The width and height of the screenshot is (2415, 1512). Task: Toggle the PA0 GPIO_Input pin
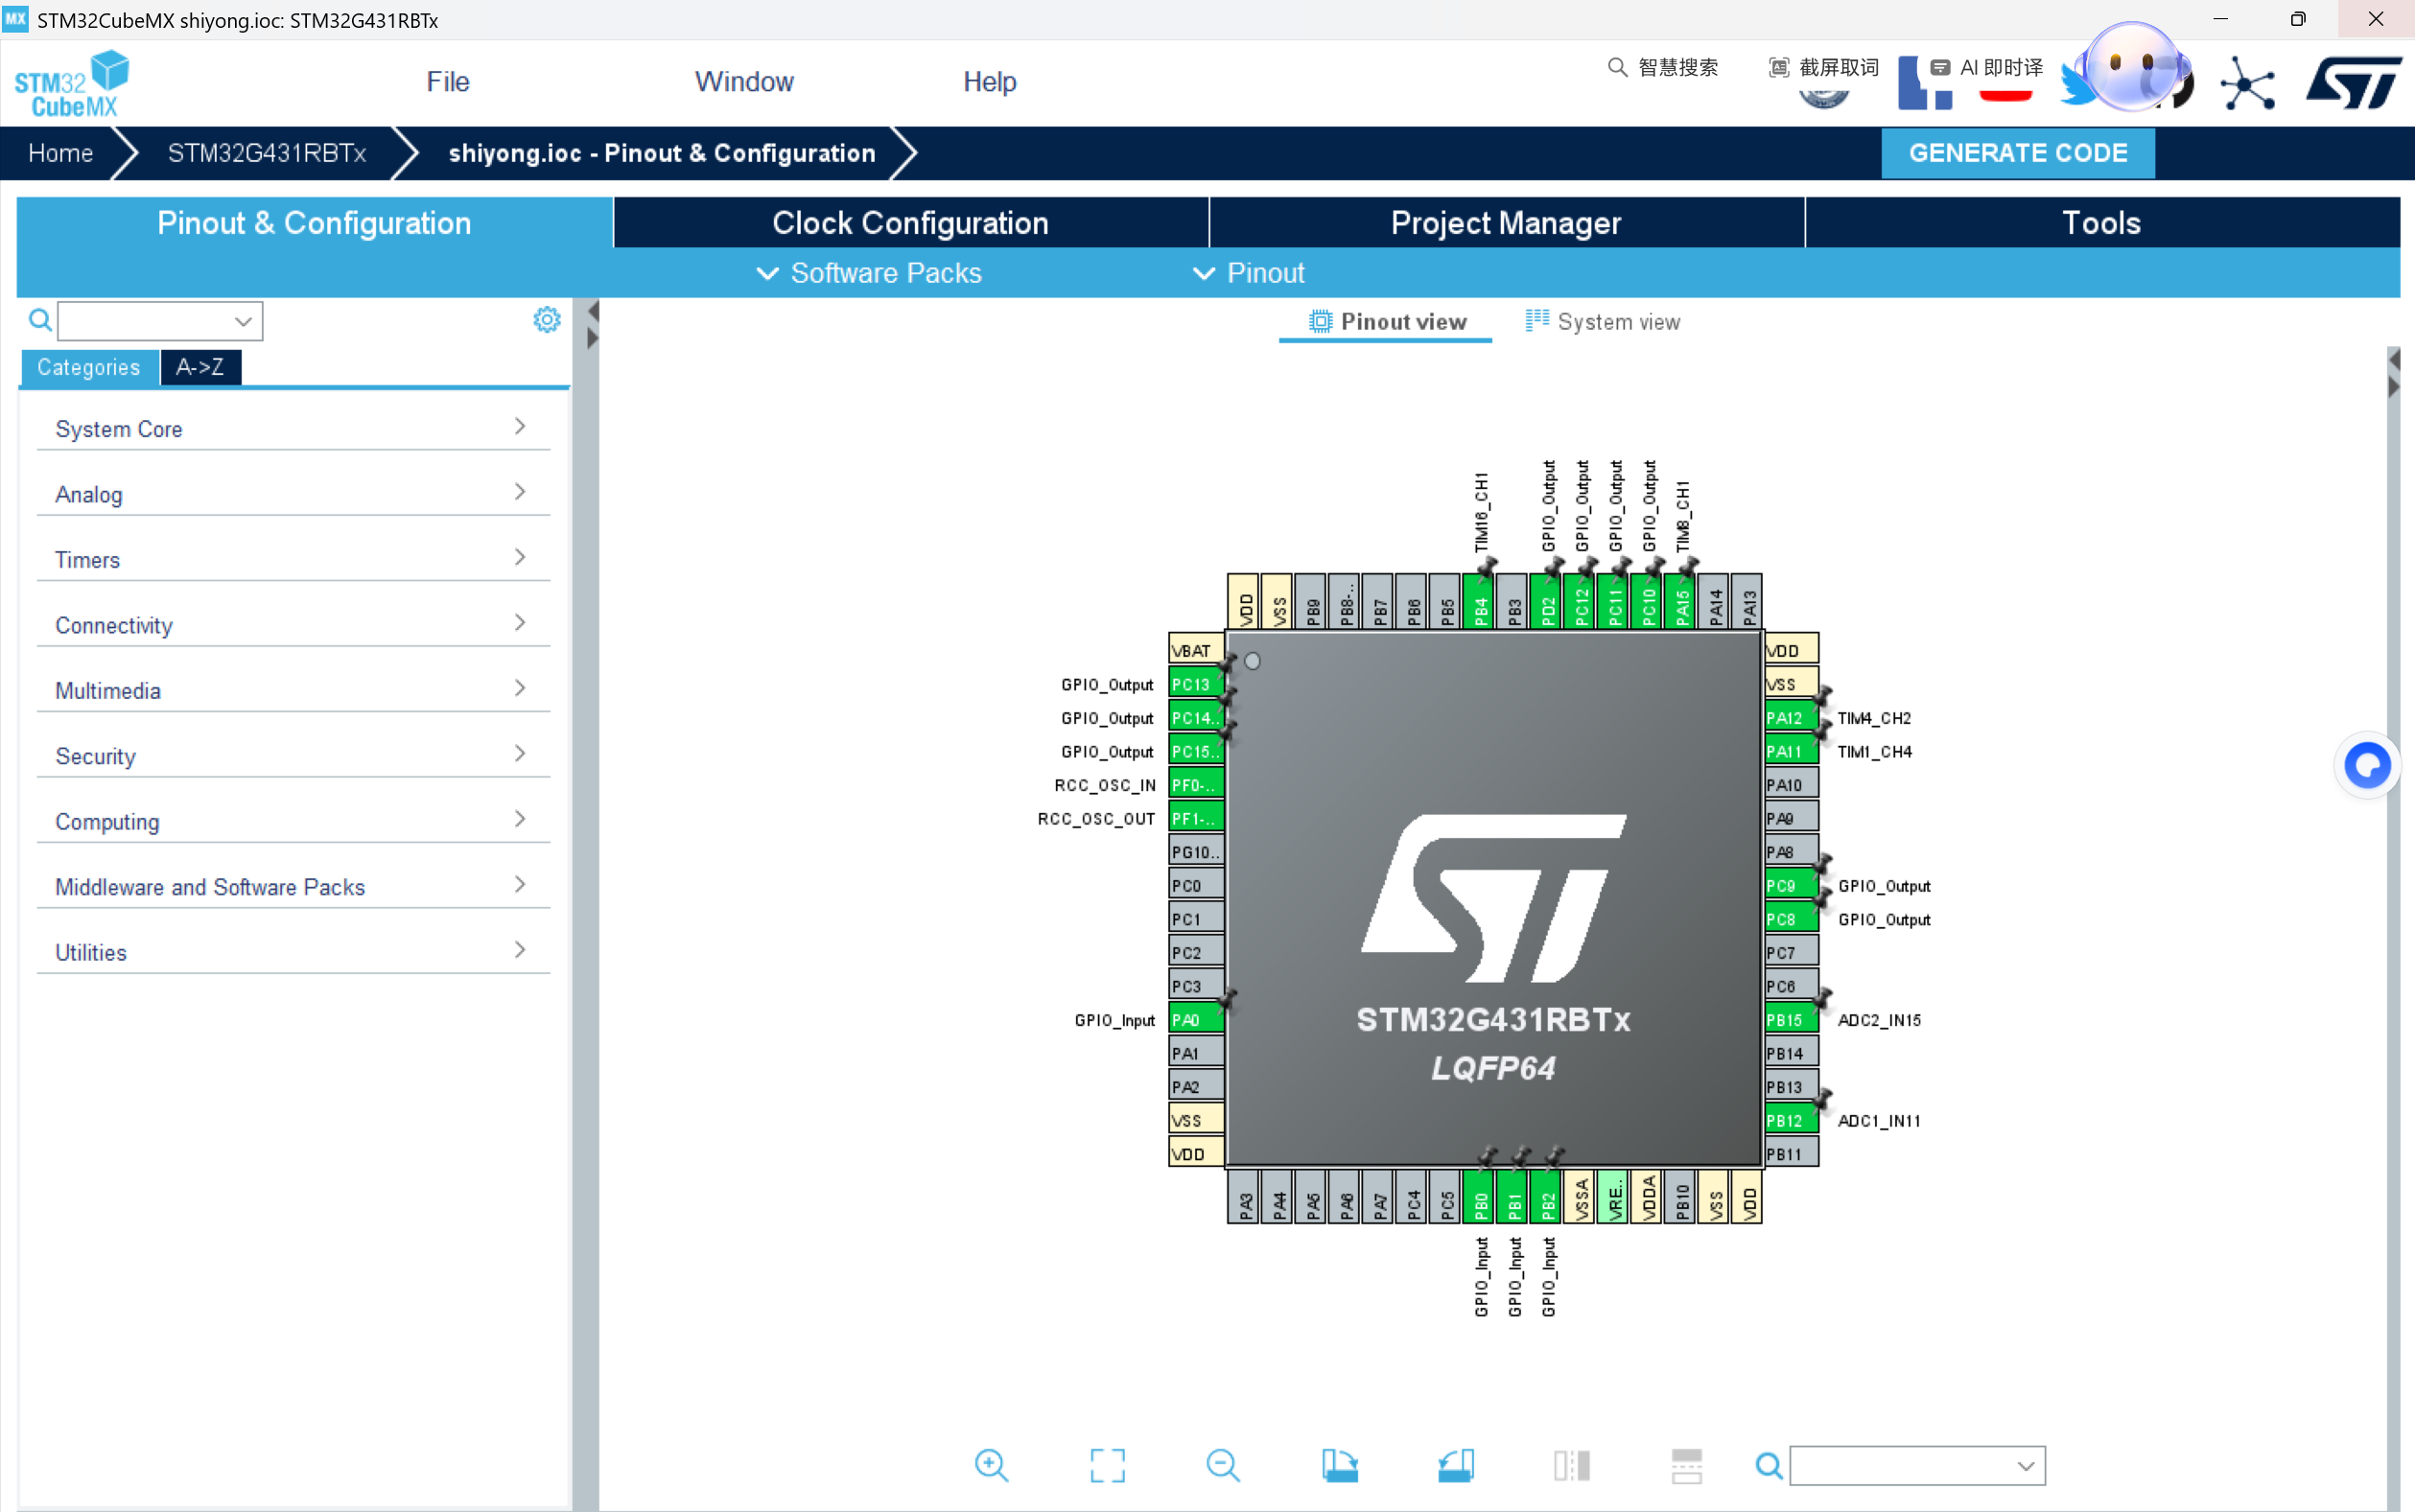[1195, 1020]
